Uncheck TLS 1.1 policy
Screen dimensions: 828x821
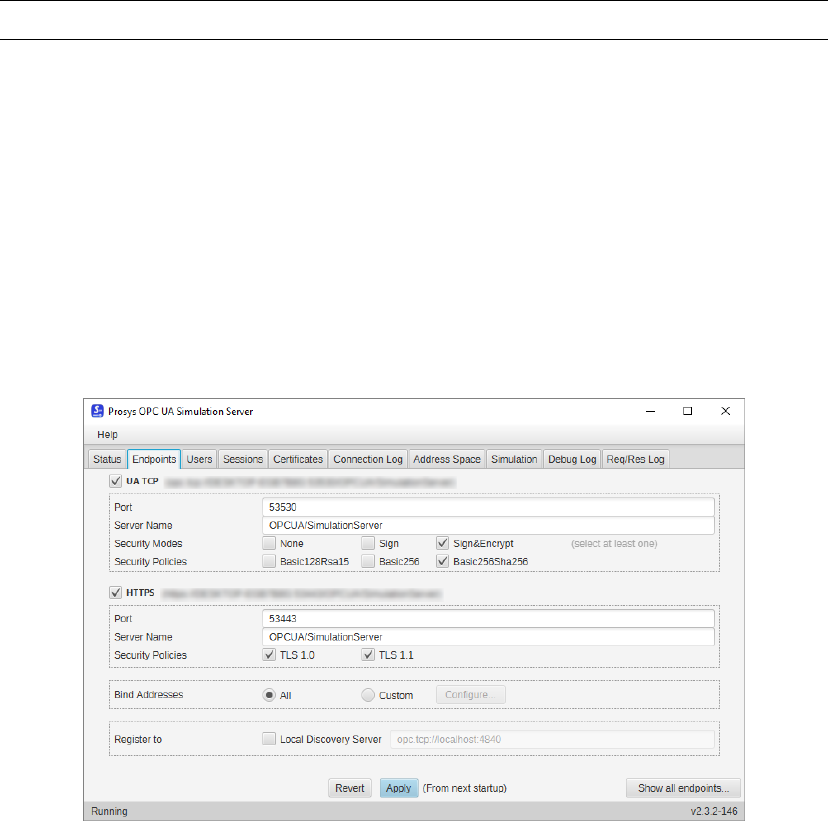tap(368, 655)
